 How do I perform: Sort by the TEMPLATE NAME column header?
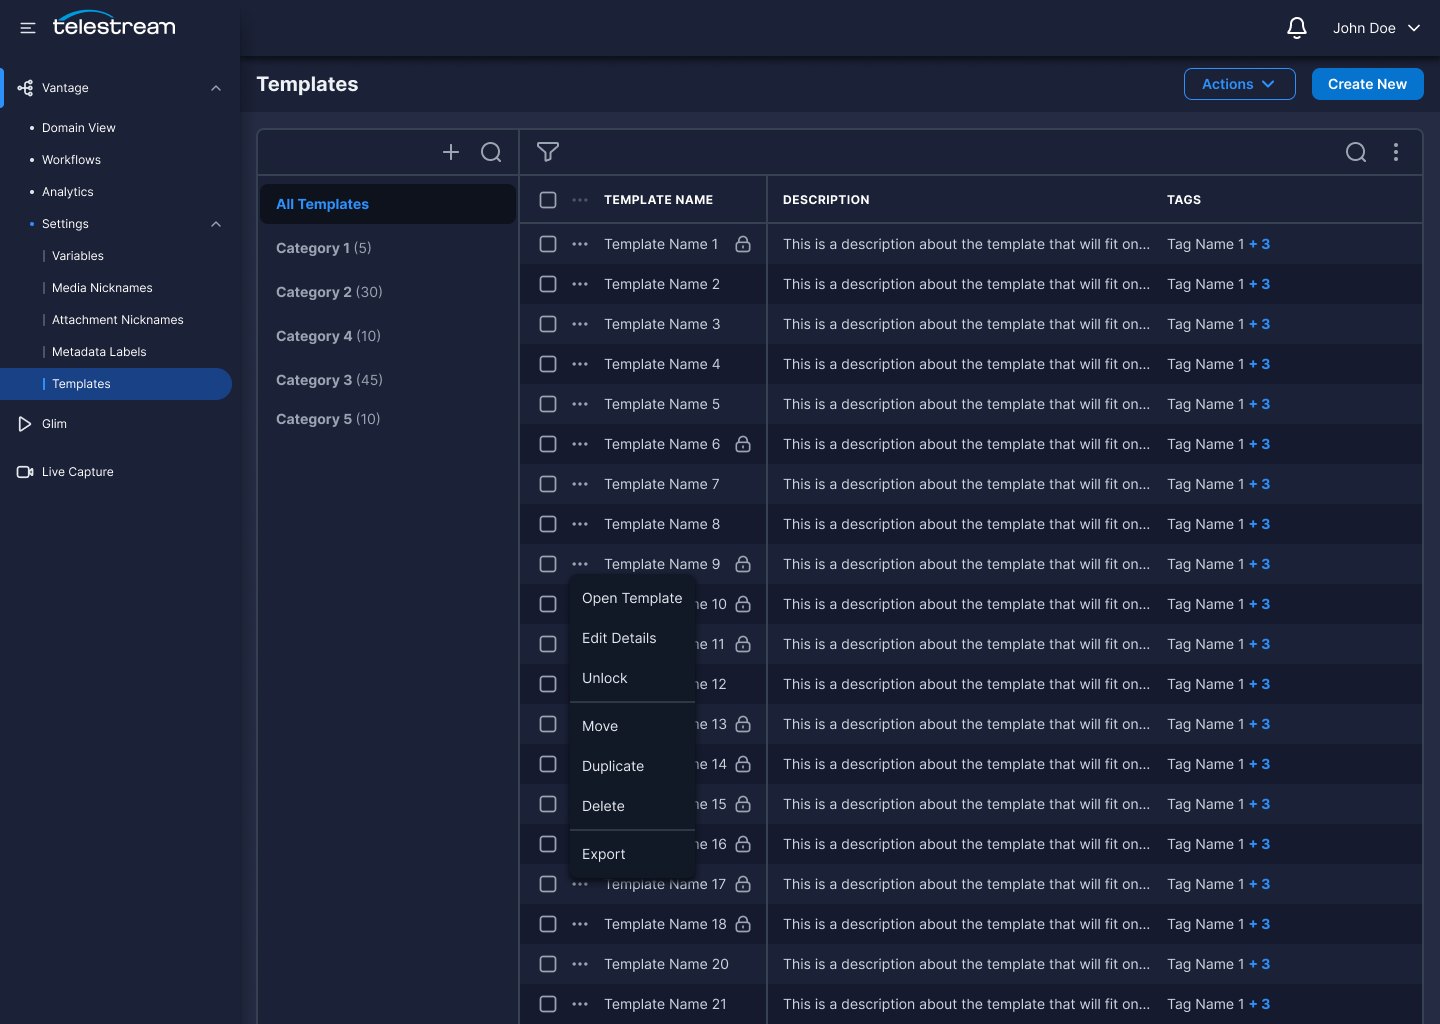[658, 200]
